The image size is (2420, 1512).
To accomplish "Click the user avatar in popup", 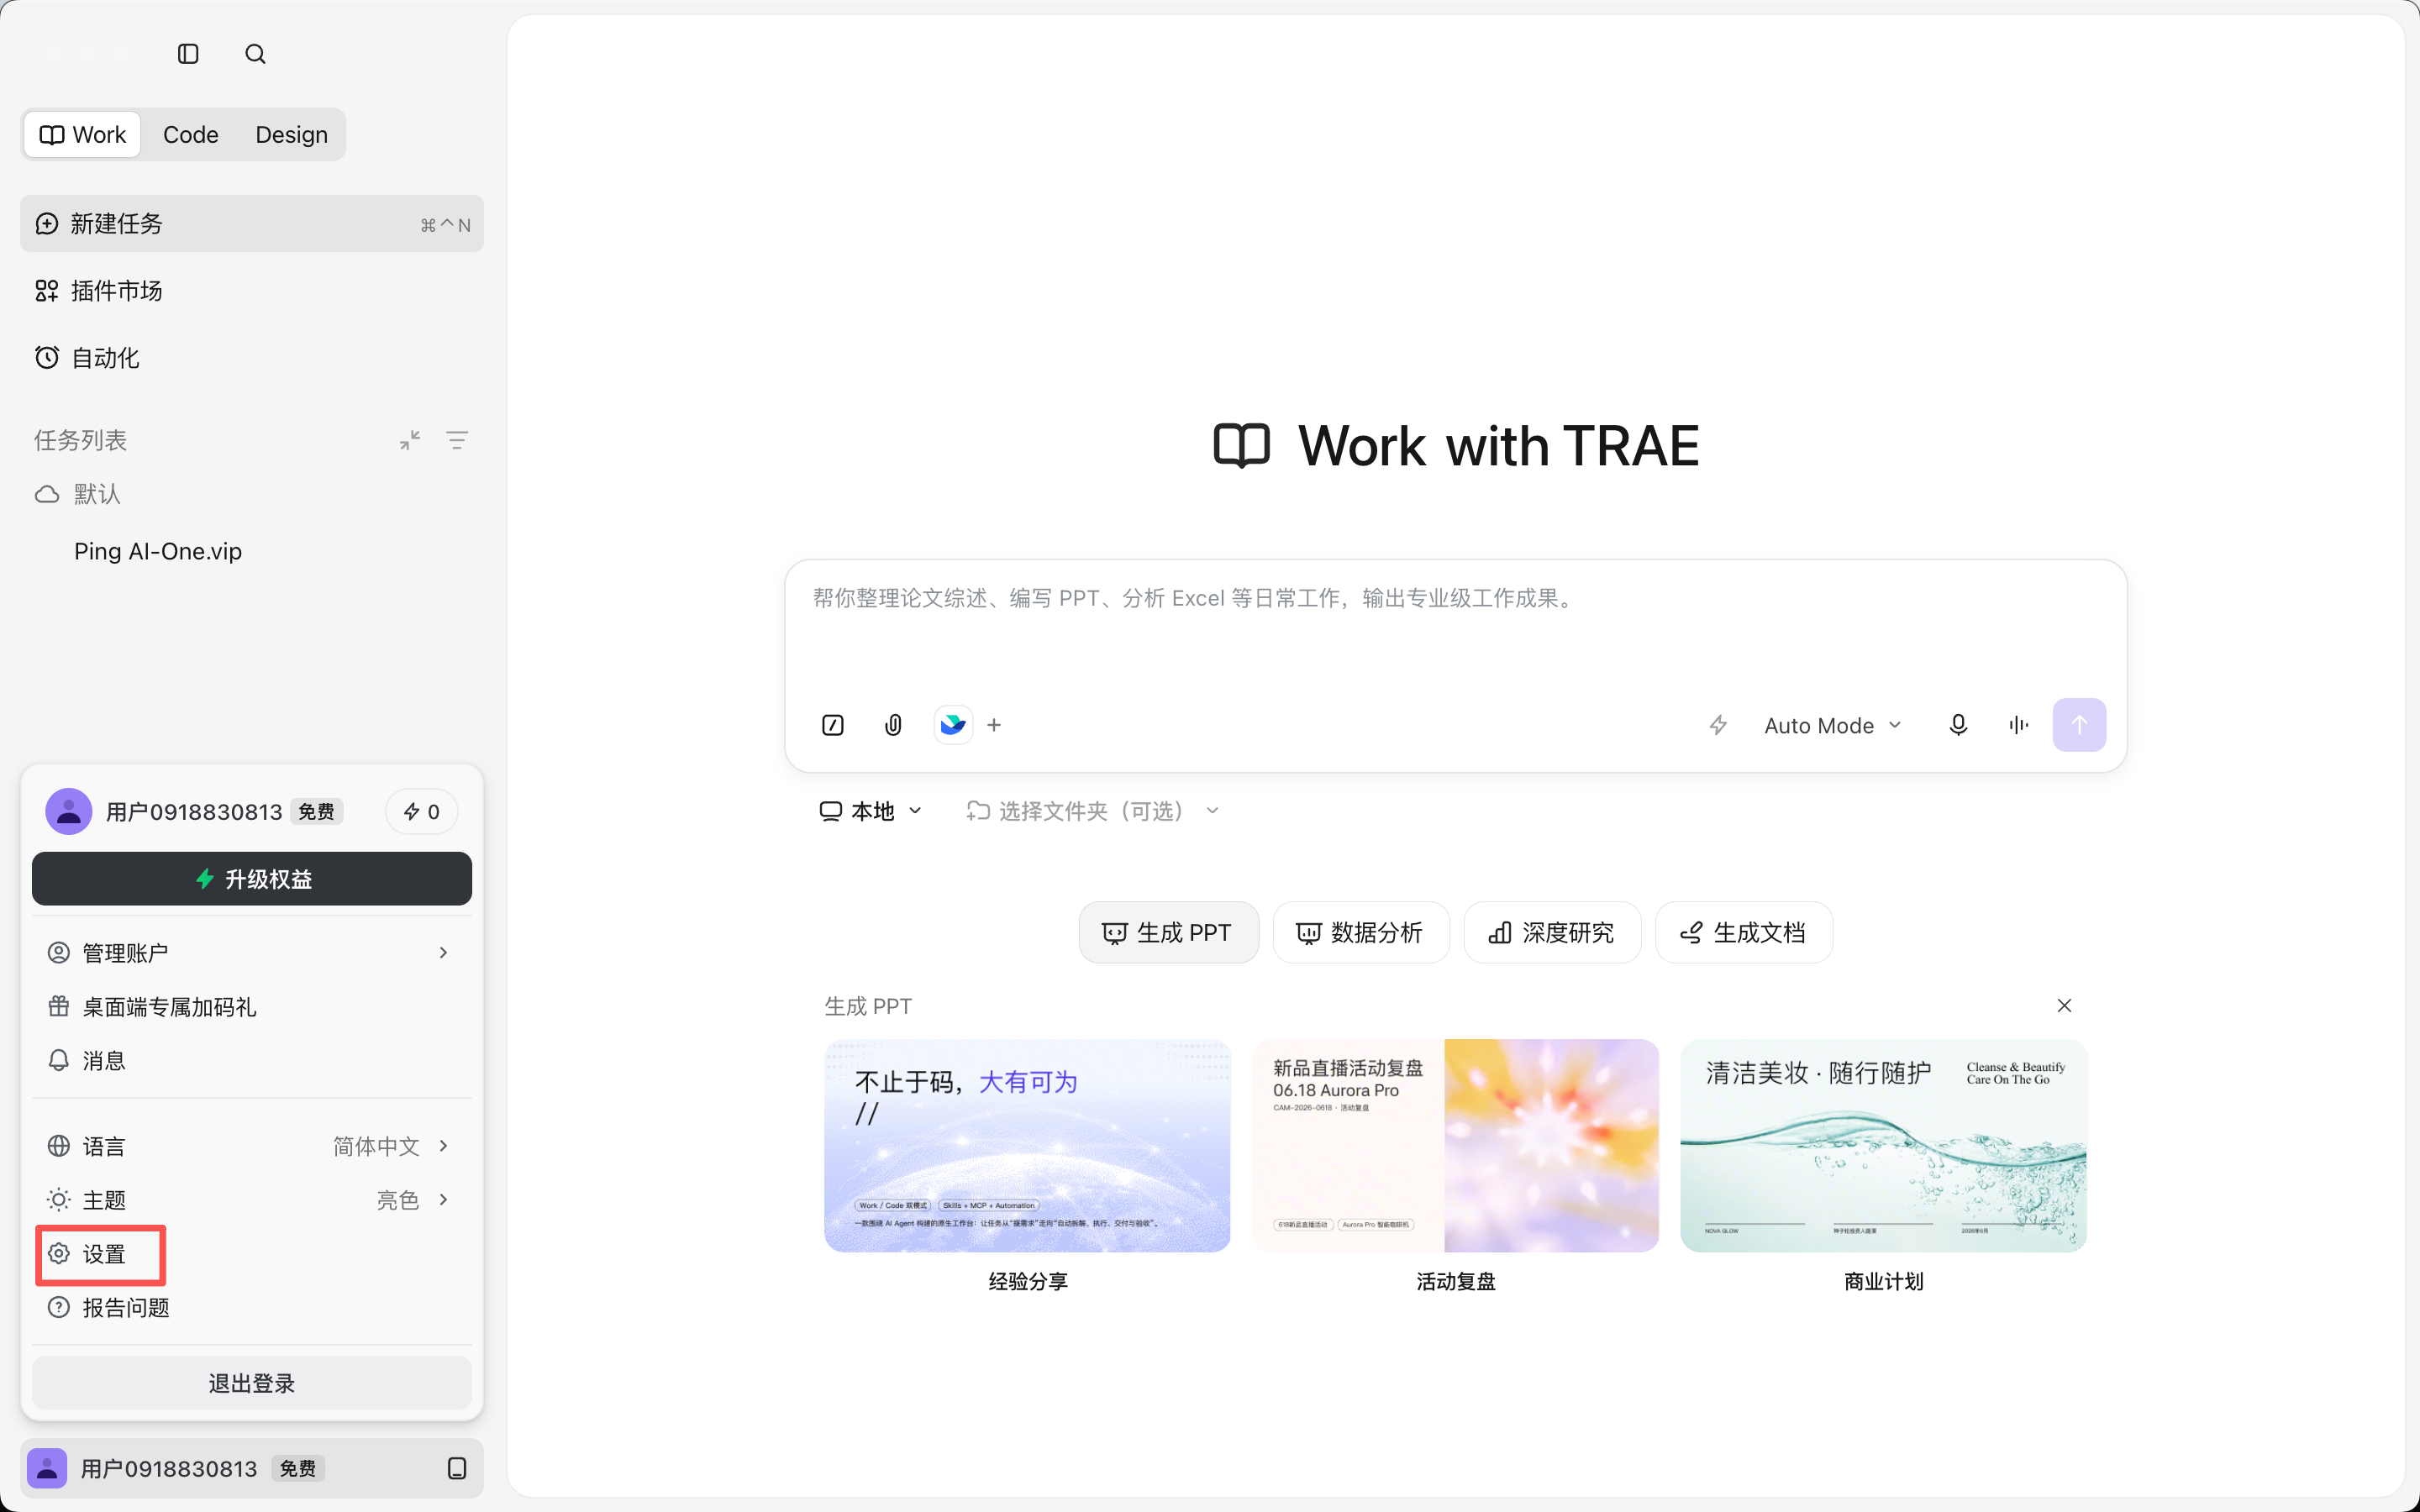I will click(69, 811).
